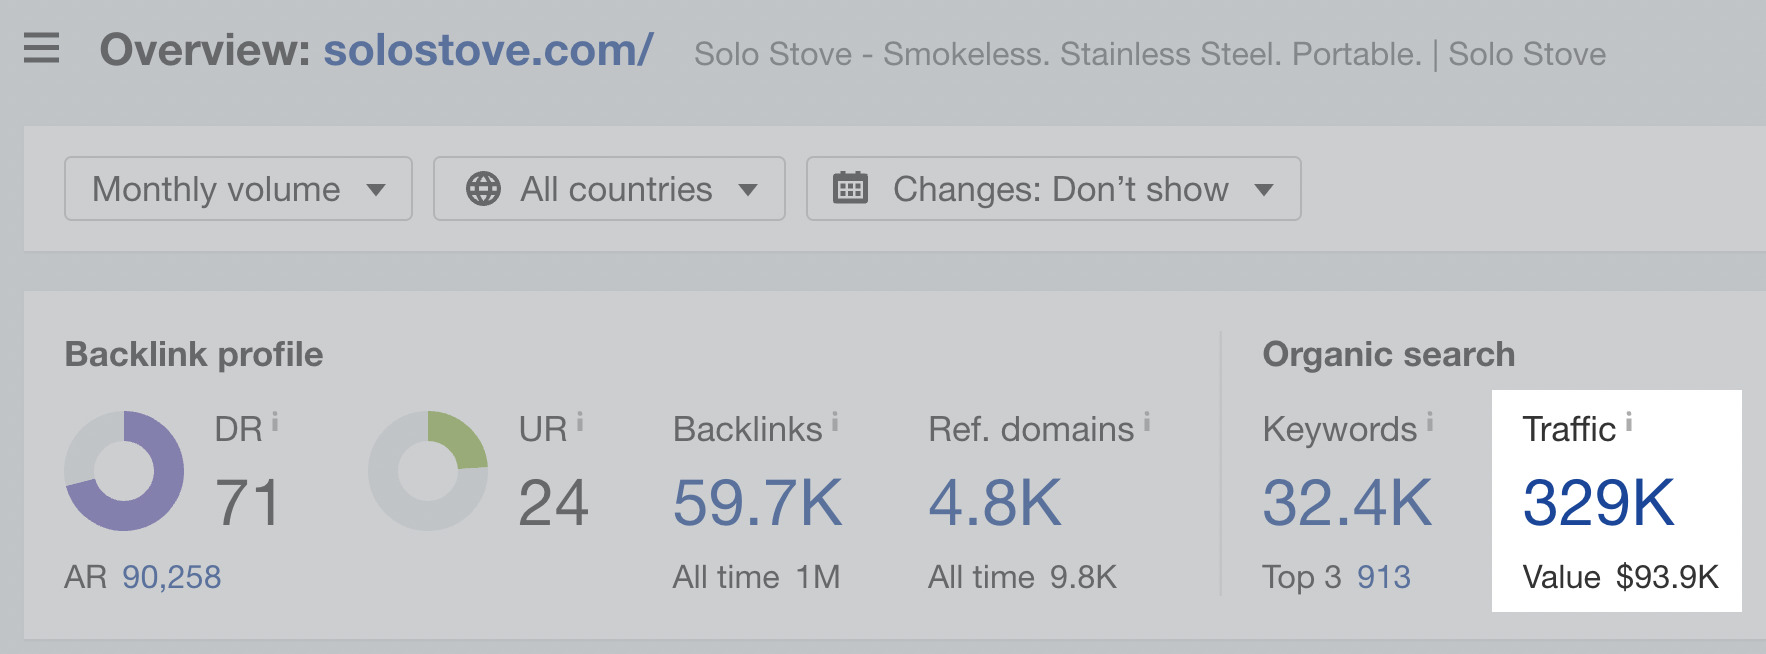
Task: Click the 32.4K Keywords metric
Action: [x=1347, y=503]
